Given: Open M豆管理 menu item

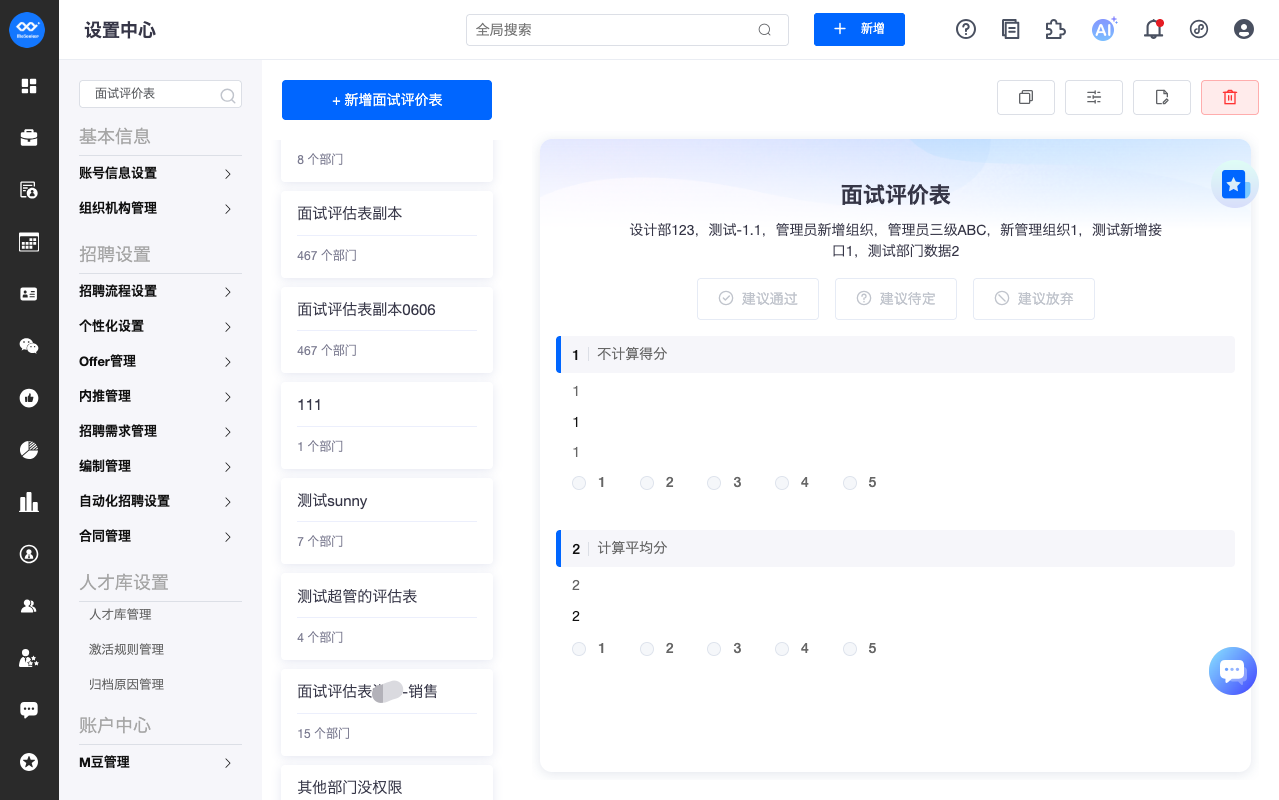Looking at the screenshot, I should coord(160,762).
